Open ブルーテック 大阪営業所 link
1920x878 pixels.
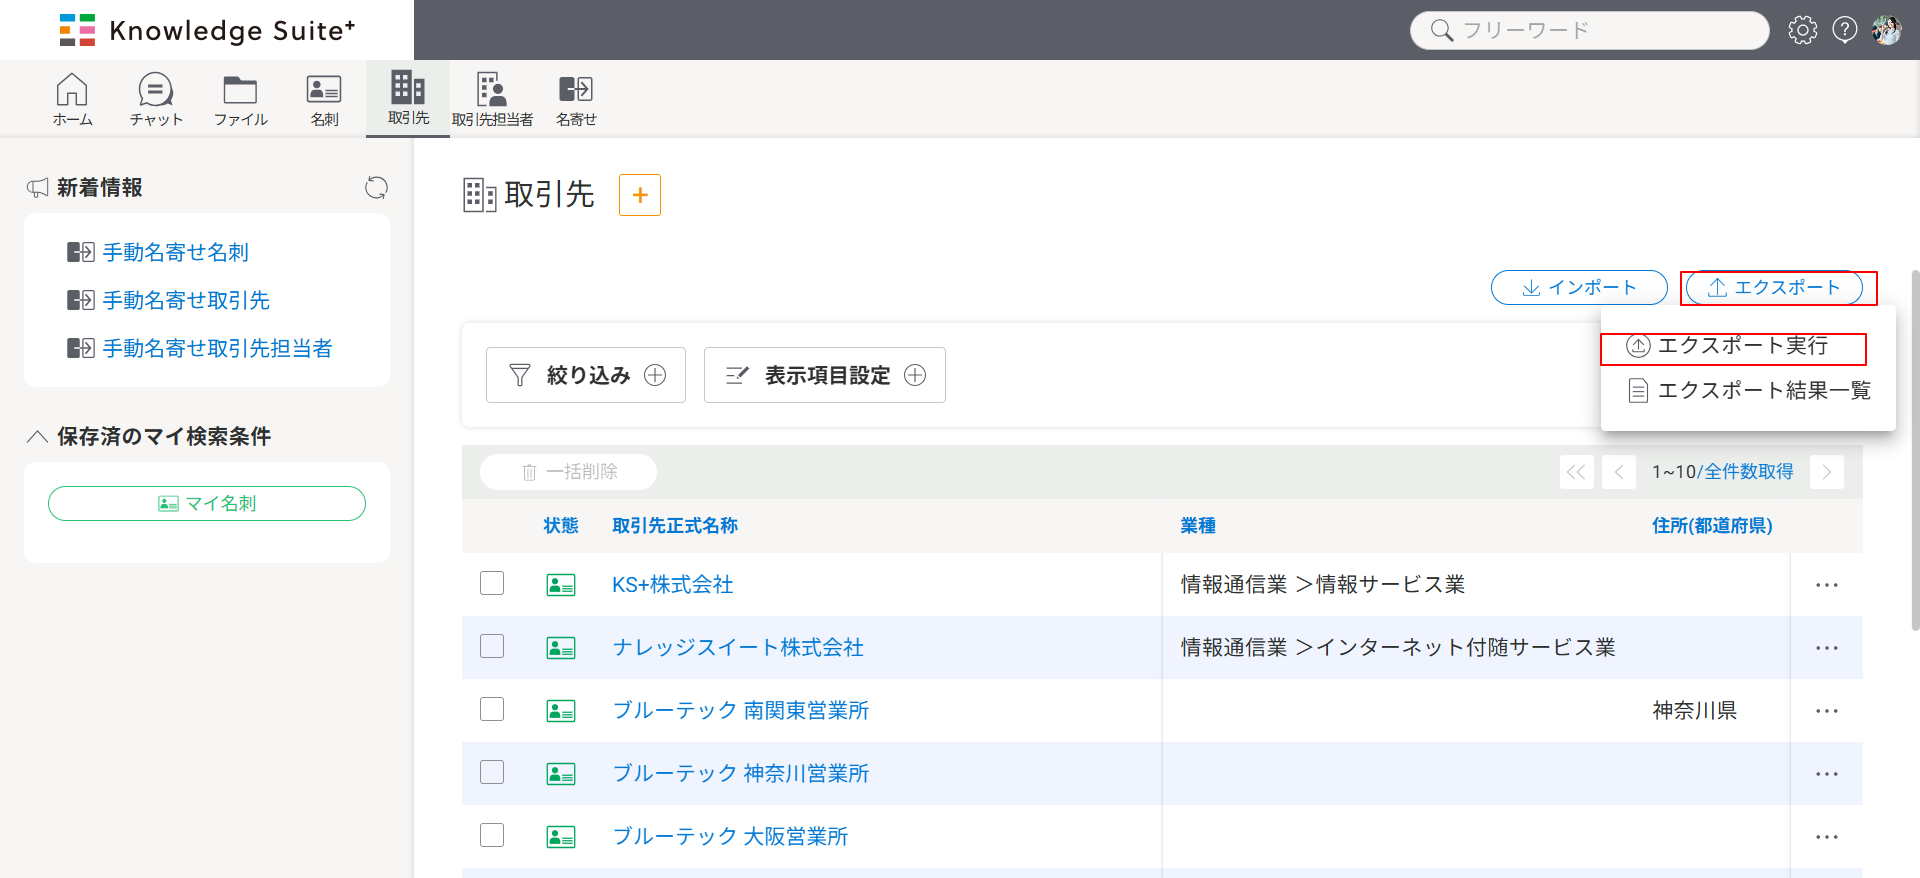[x=730, y=837]
